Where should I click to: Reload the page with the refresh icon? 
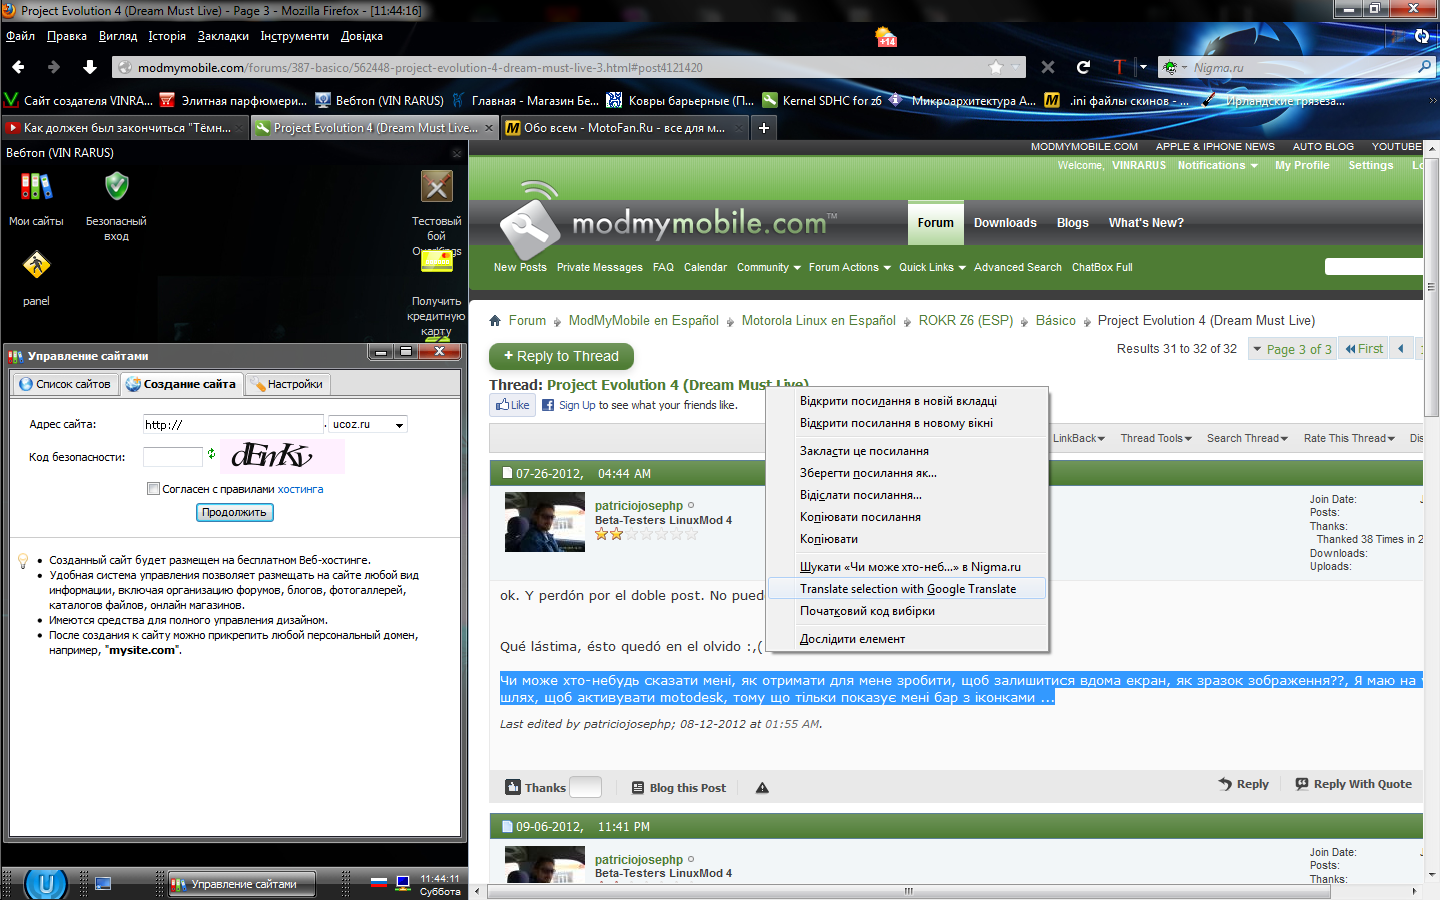[1083, 67]
